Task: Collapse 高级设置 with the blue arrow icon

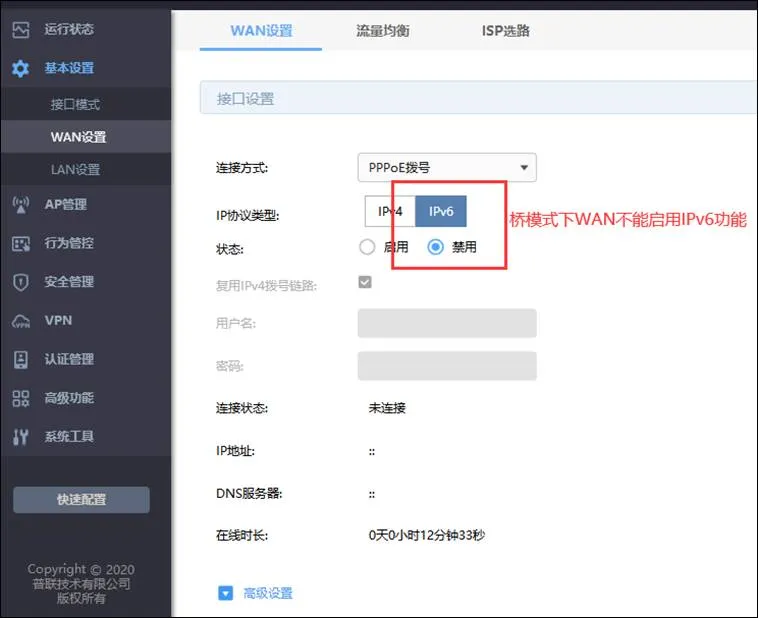Action: pyautogui.click(x=225, y=593)
